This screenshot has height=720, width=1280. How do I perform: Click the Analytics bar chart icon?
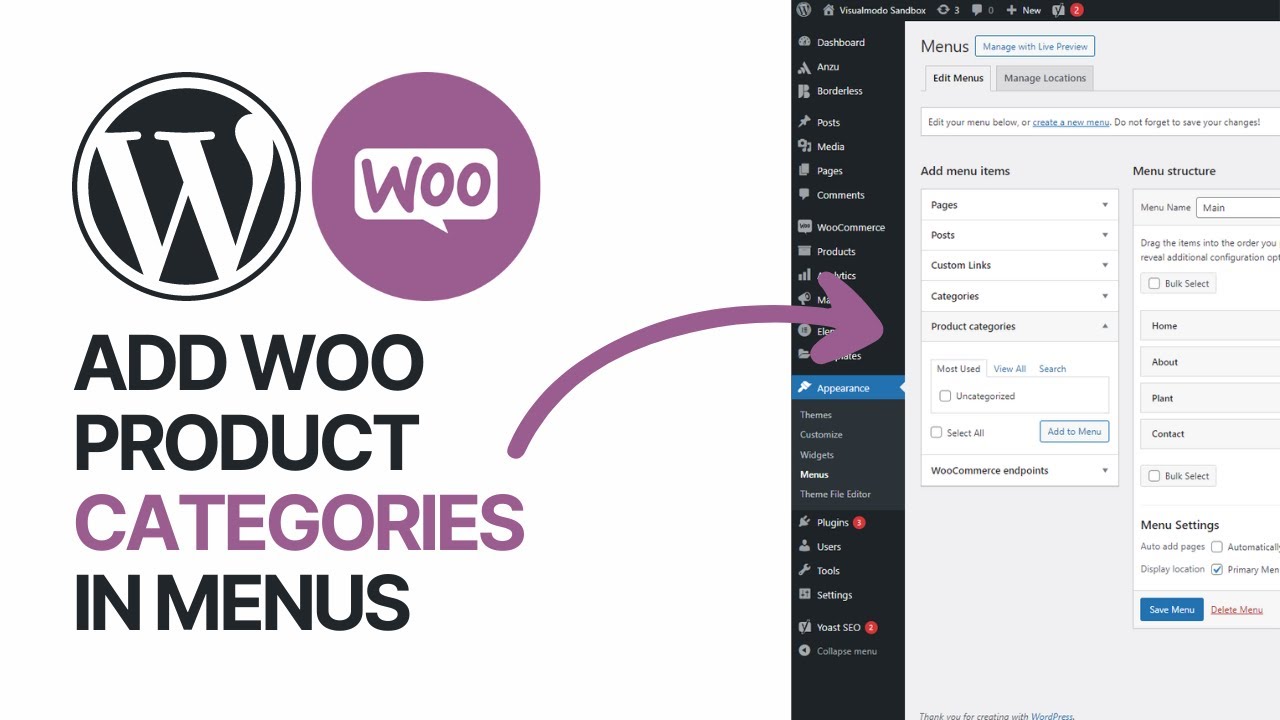(x=804, y=275)
